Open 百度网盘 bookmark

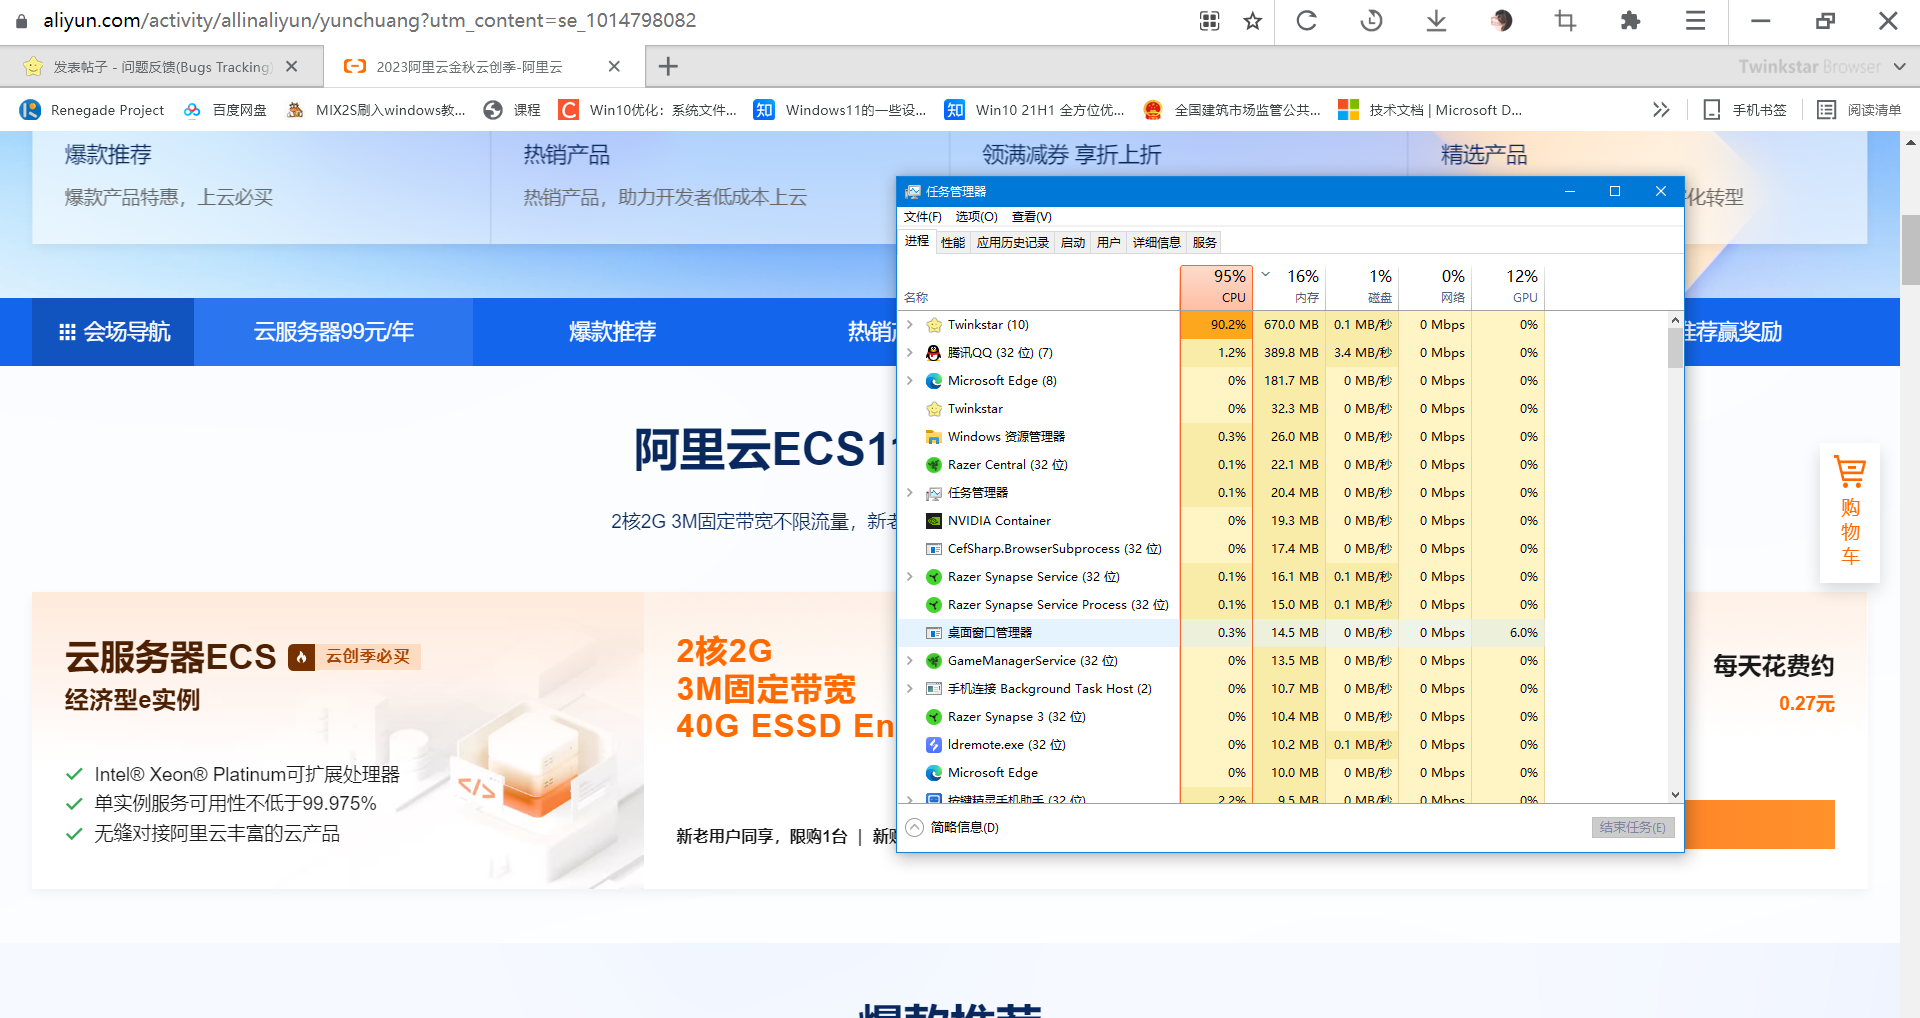pos(225,110)
